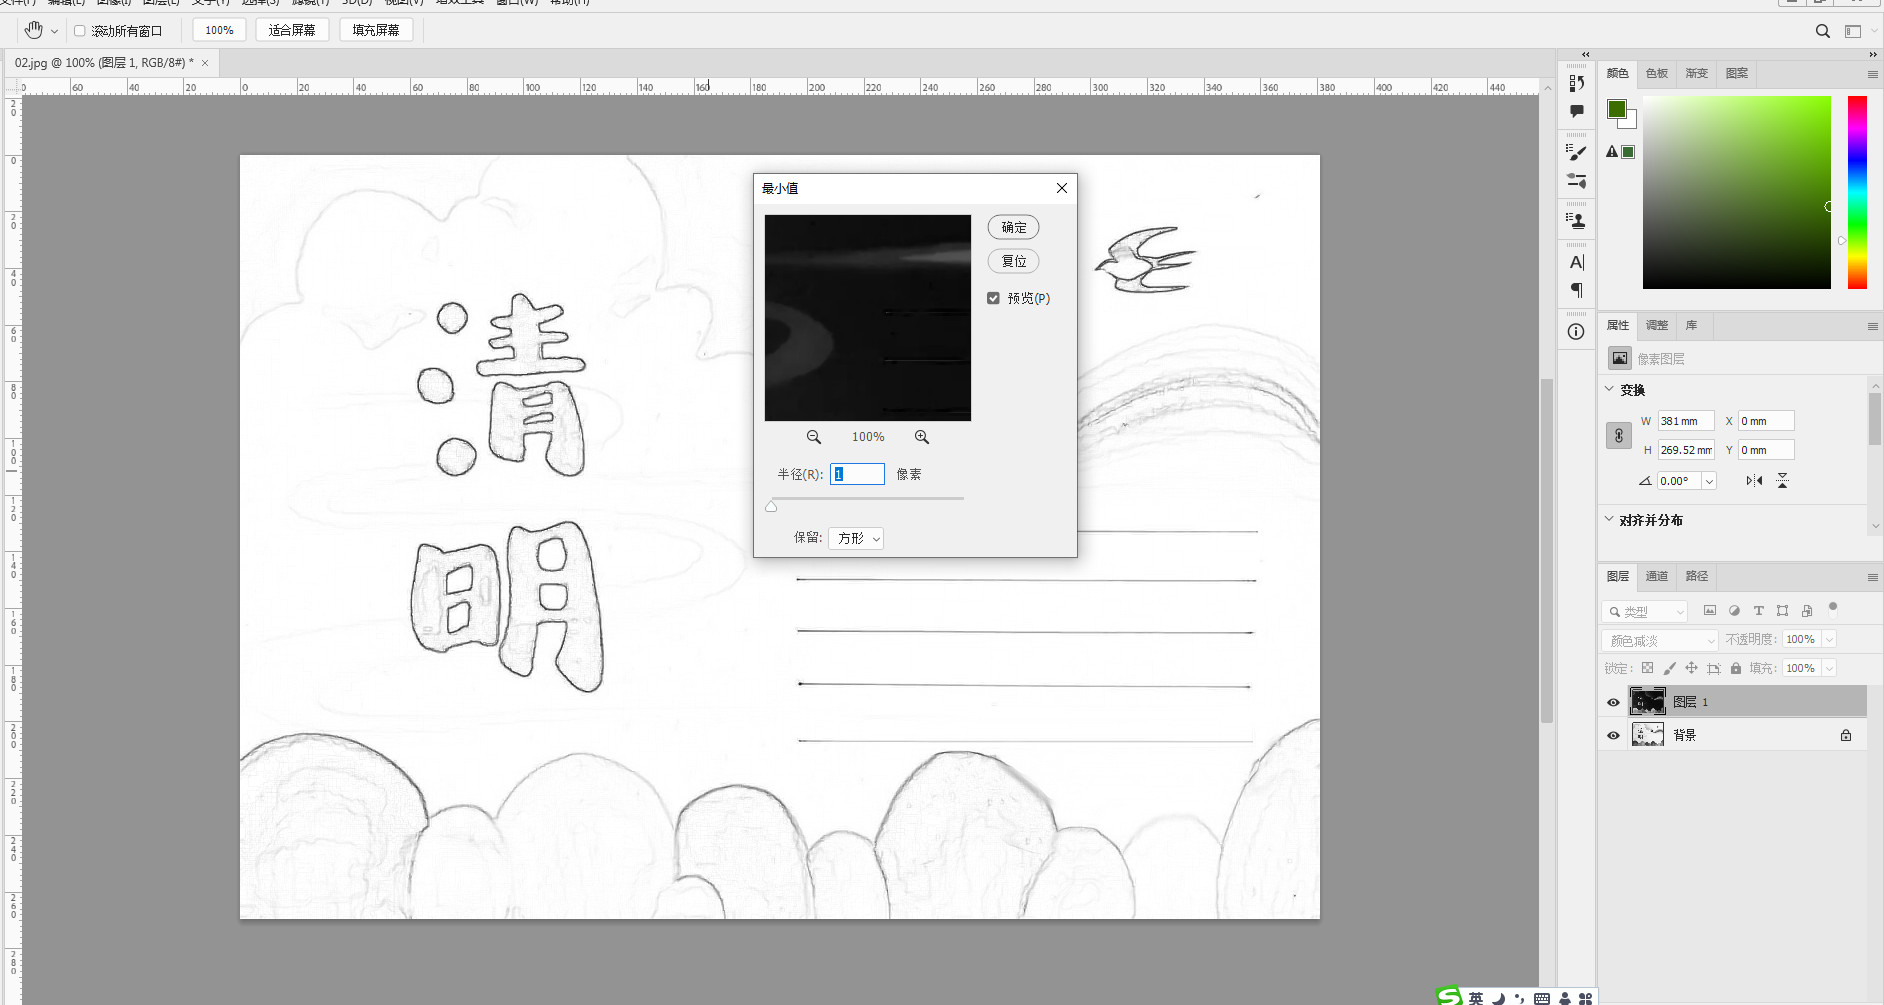The width and height of the screenshot is (1884, 1005).
Task: Open the Character panel icon
Action: 1577,263
